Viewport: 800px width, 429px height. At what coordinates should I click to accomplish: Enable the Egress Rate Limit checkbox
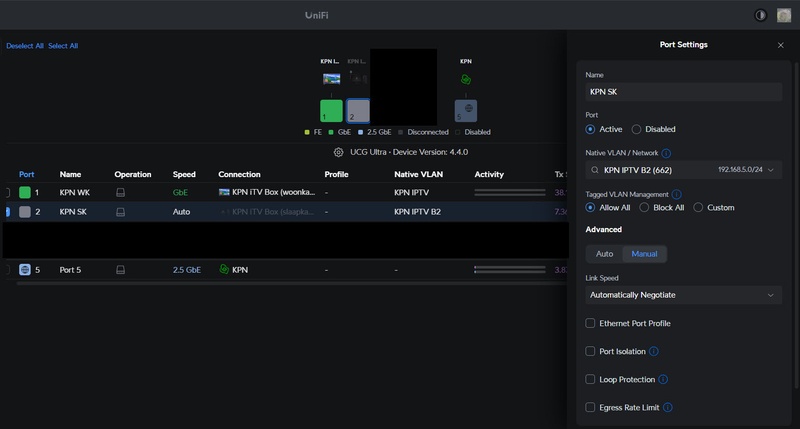(590, 408)
